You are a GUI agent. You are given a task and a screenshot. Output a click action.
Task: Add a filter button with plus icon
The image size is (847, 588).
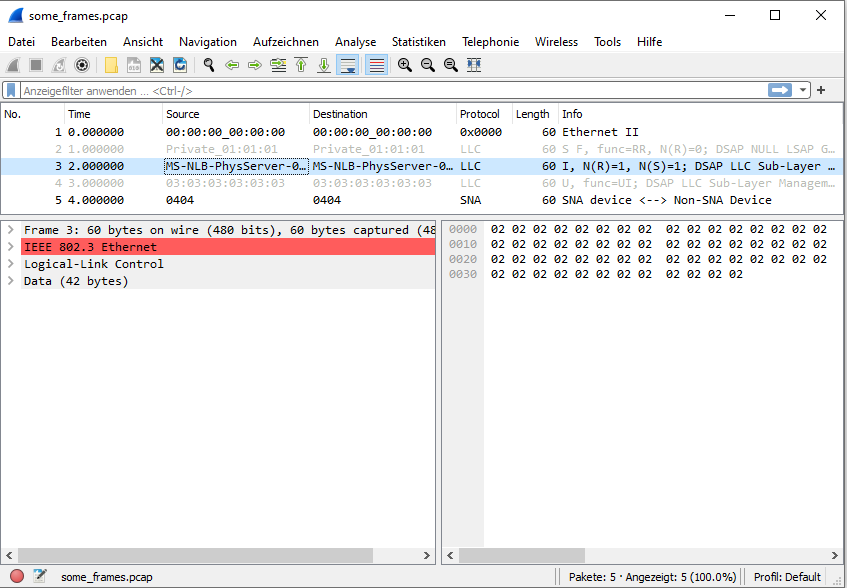pos(821,90)
